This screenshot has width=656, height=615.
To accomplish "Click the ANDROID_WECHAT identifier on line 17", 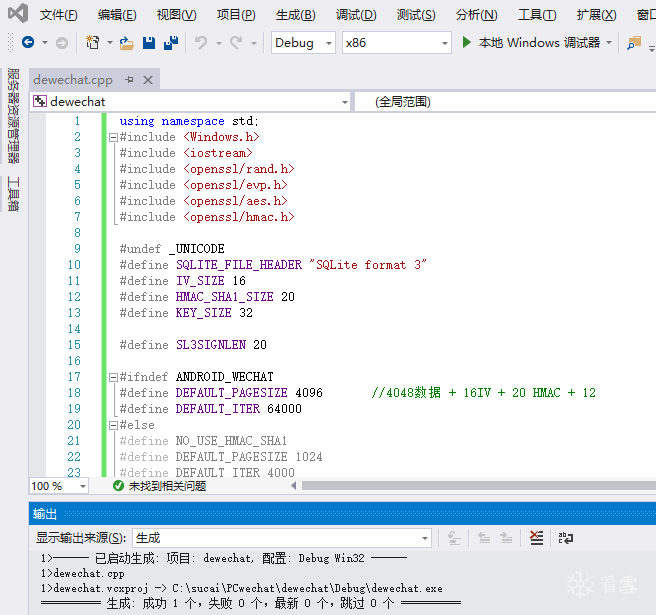I will point(224,377).
